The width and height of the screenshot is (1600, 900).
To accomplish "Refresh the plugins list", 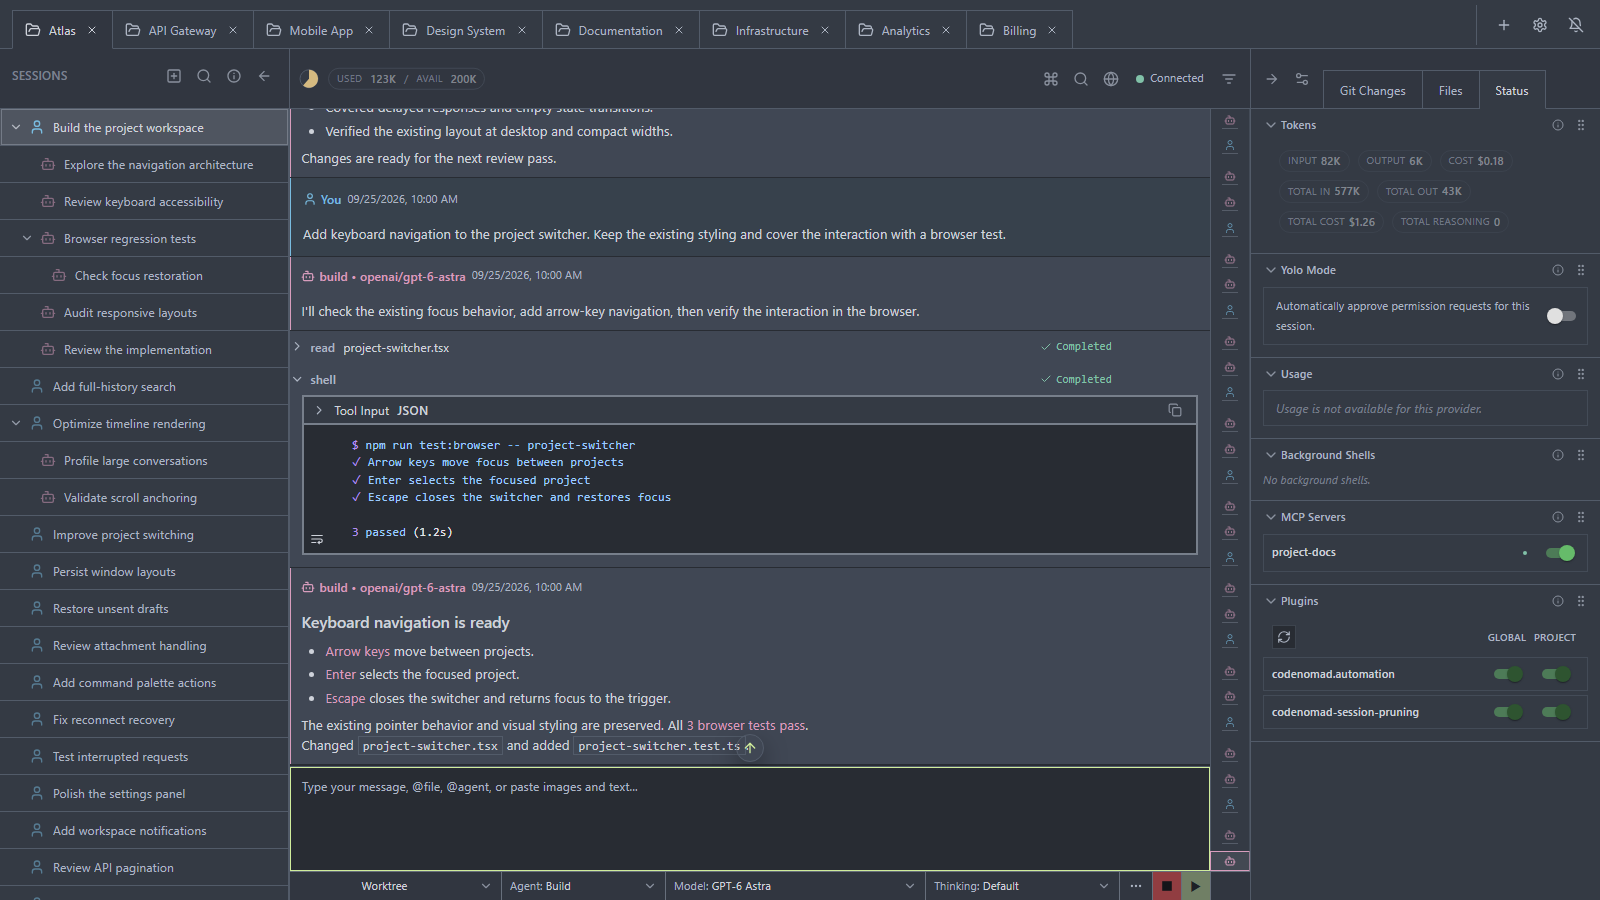I will point(1284,637).
